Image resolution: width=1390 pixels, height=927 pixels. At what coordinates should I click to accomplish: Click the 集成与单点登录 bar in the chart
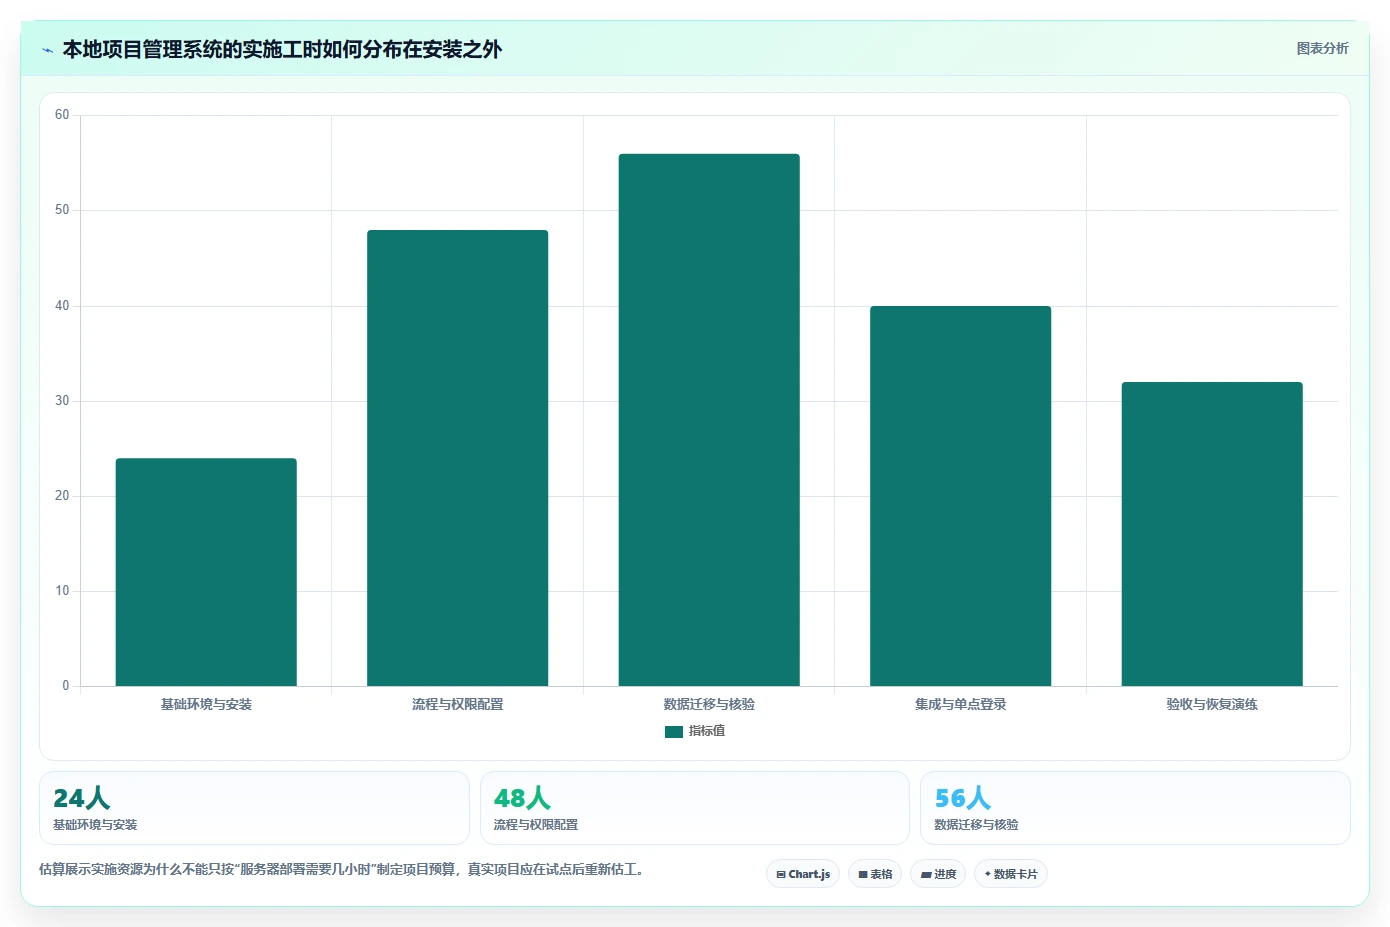point(960,496)
